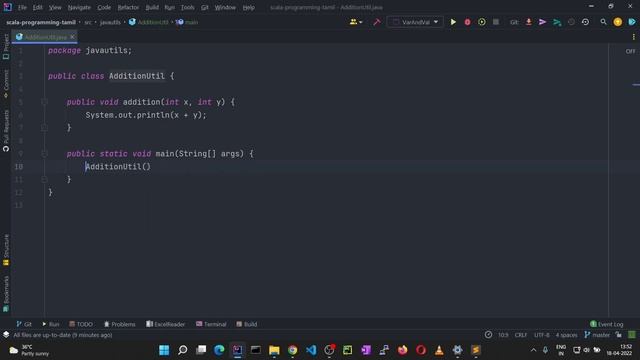This screenshot has width=640, height=360.
Task: Open the Window menu
Action: point(225,7)
